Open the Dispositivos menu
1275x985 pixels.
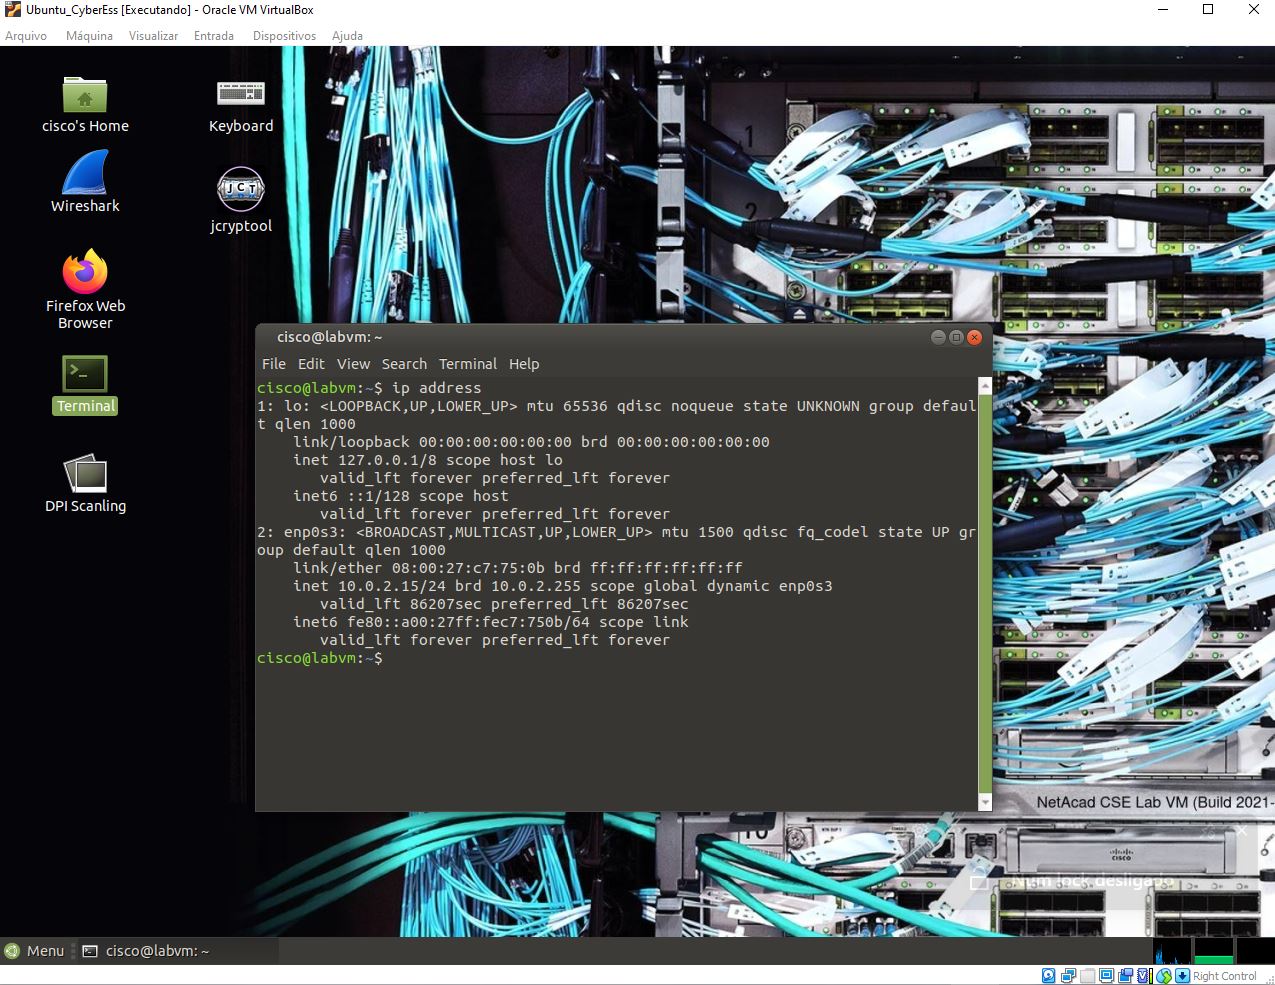pos(284,35)
